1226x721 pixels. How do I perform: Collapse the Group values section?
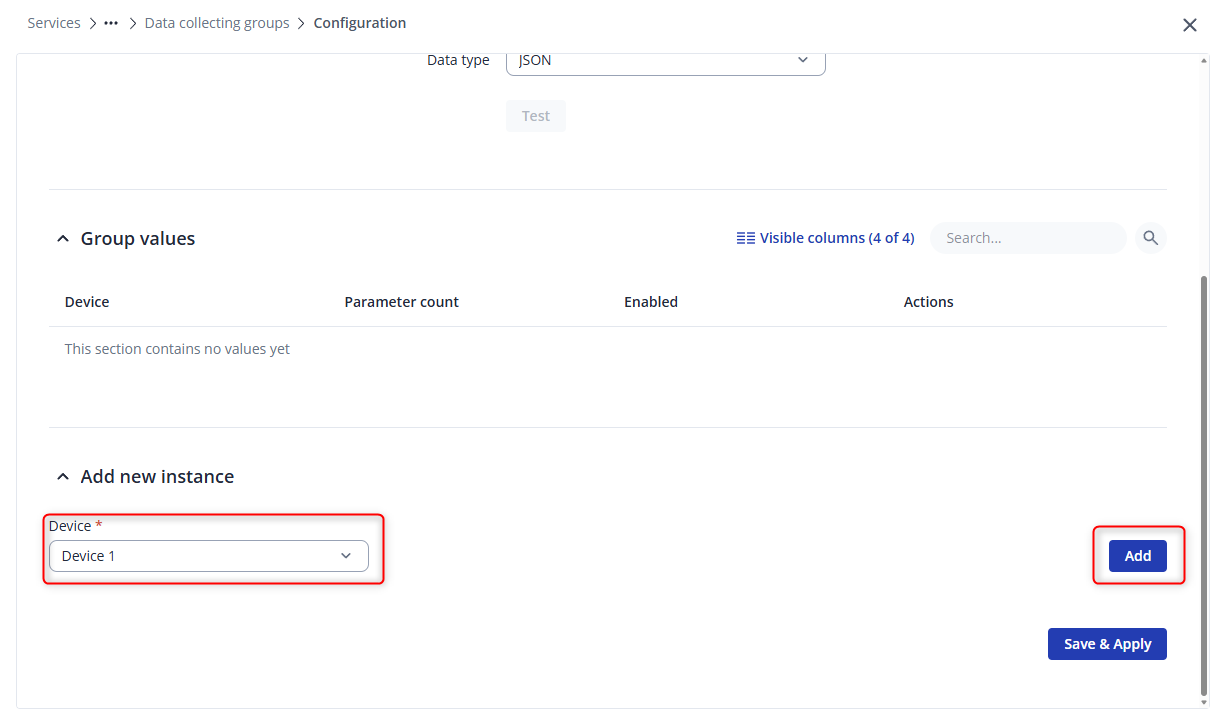pyautogui.click(x=63, y=239)
